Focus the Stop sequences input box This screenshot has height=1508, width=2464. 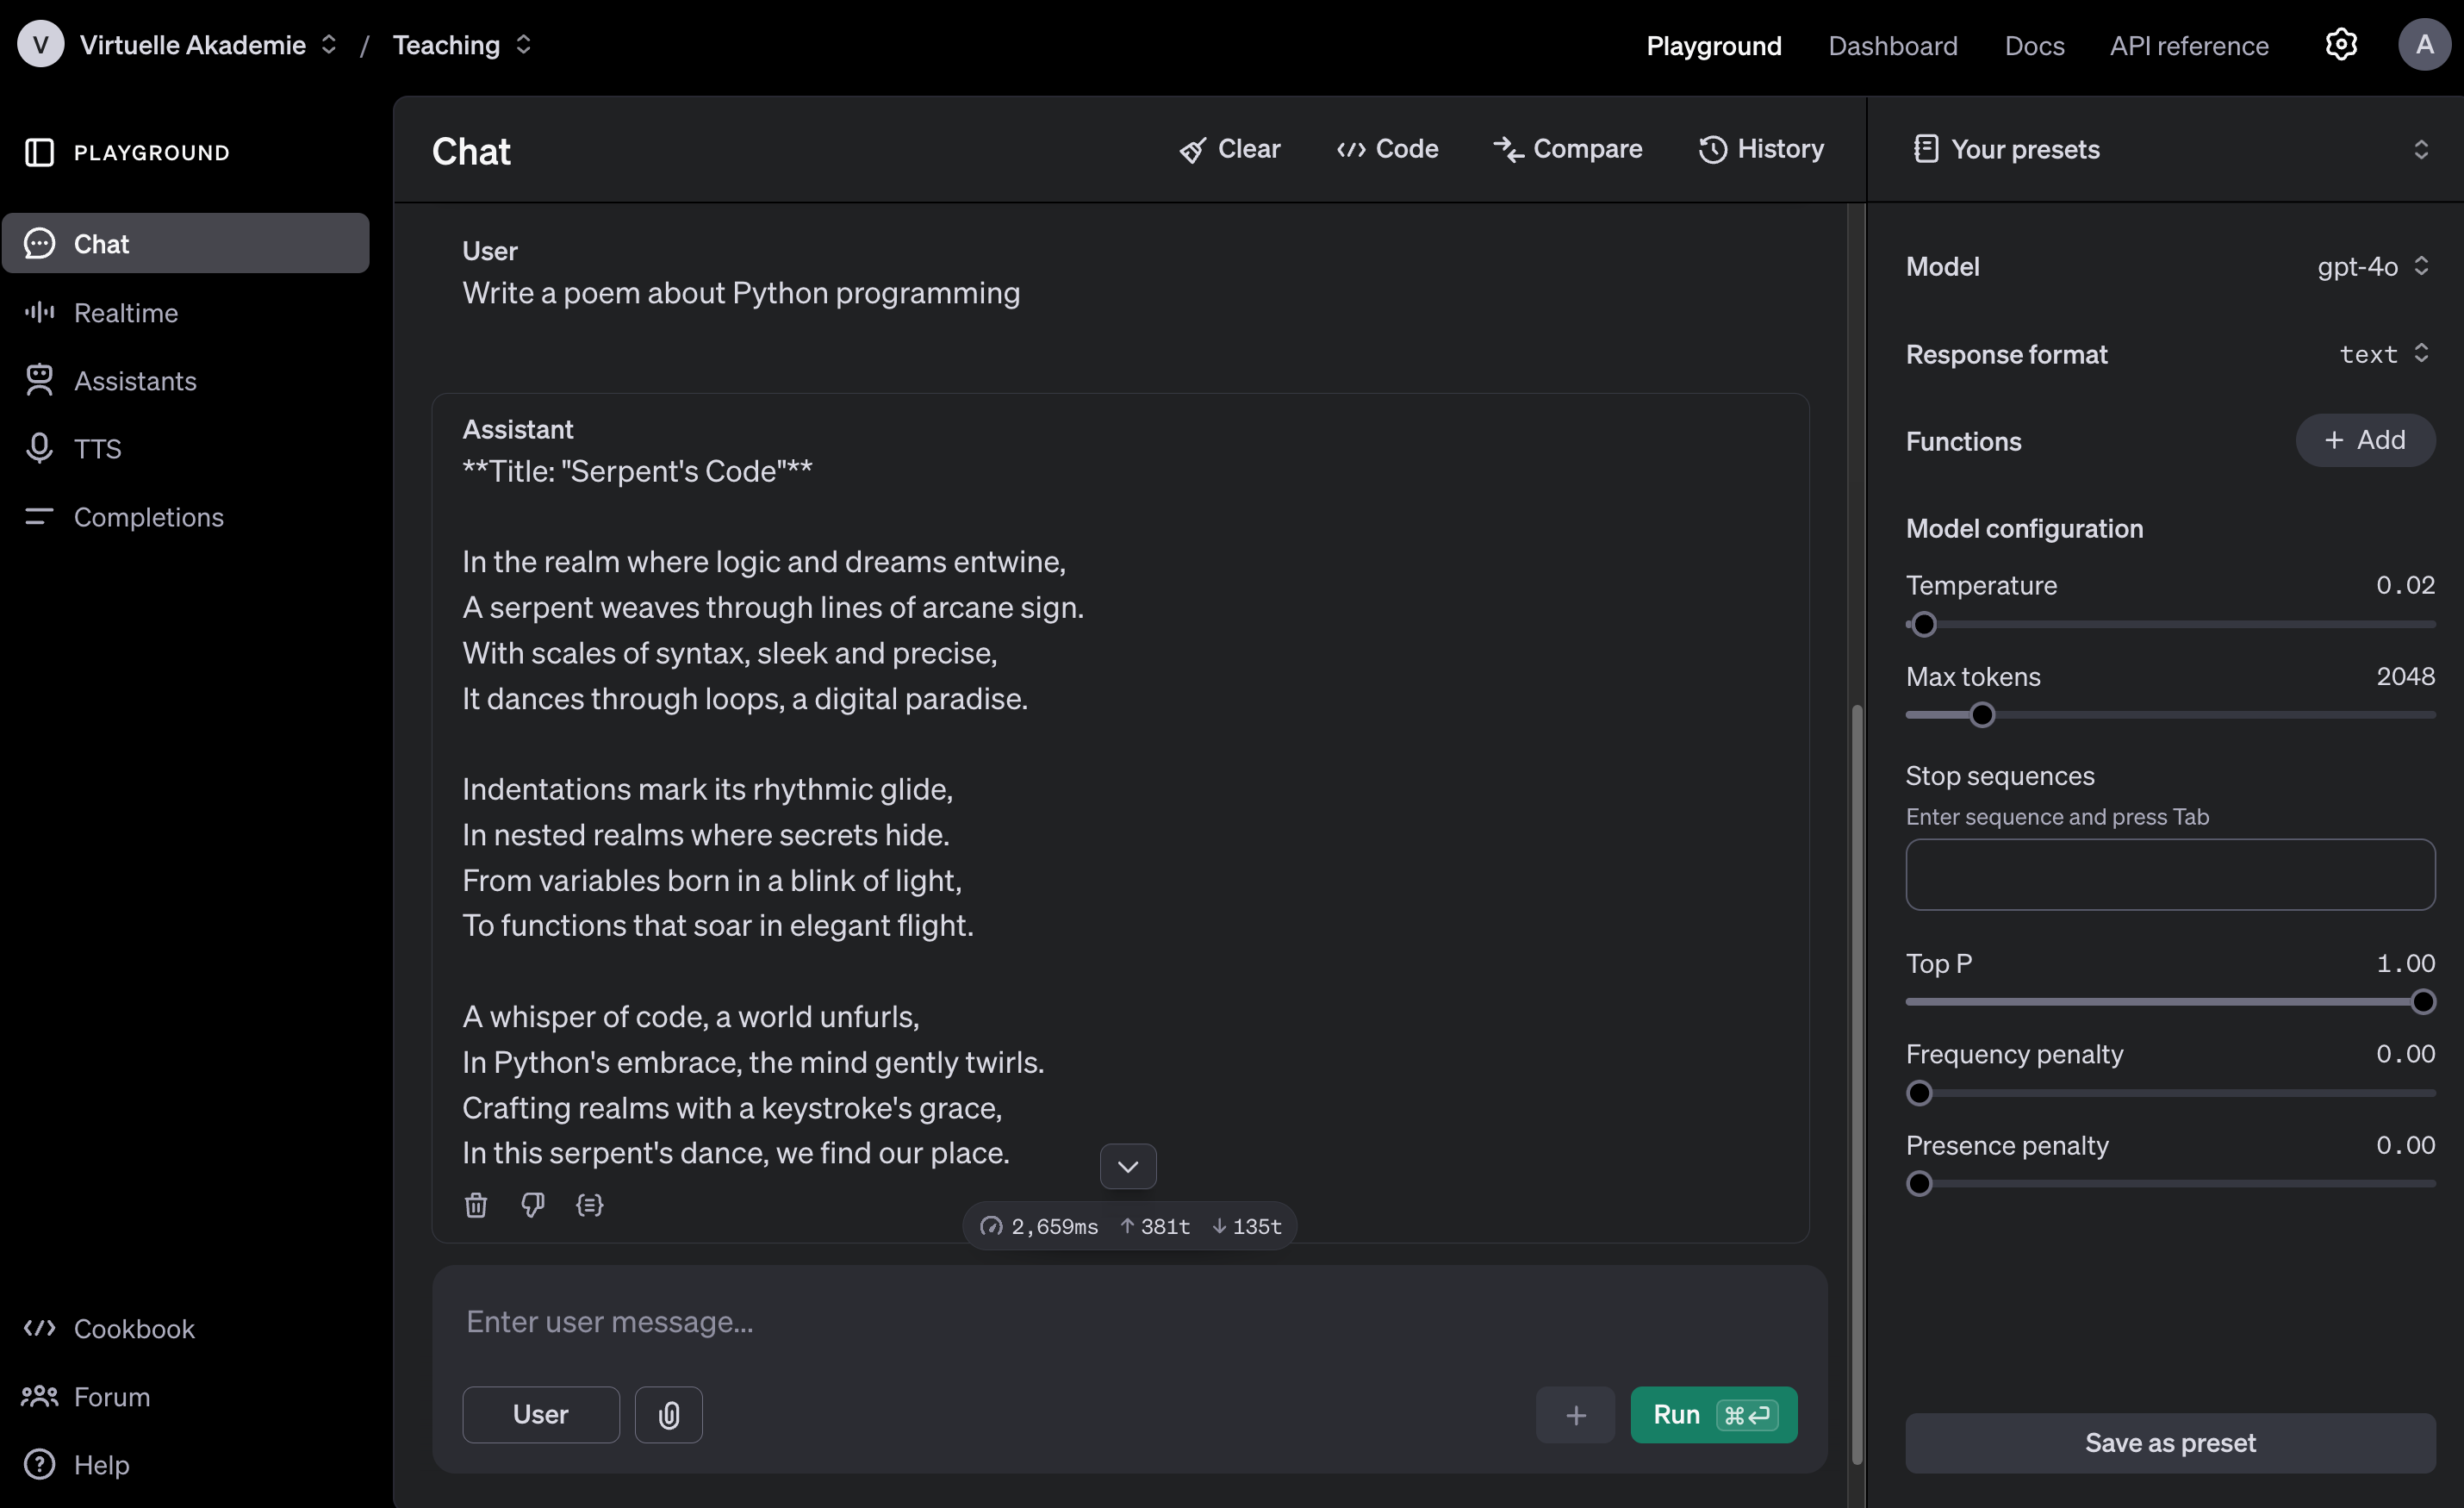pyautogui.click(x=2169, y=875)
